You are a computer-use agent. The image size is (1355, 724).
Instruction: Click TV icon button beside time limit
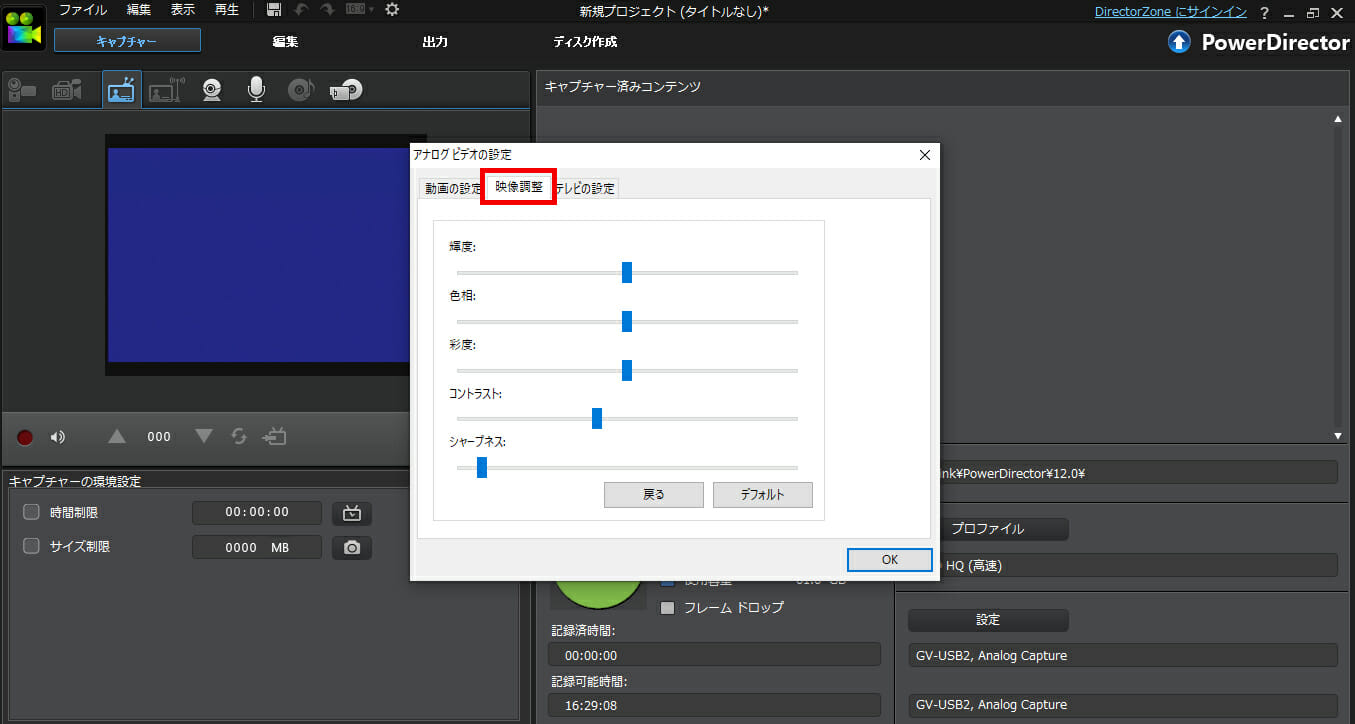[352, 513]
